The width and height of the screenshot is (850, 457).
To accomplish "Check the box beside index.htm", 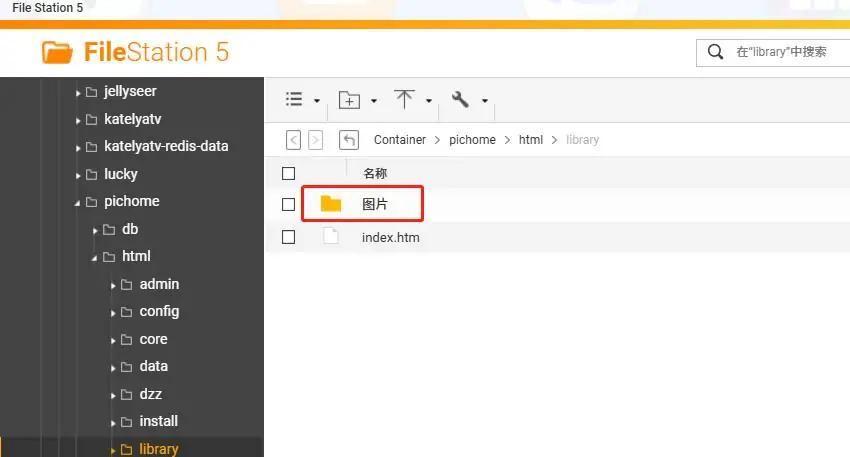I will (289, 237).
